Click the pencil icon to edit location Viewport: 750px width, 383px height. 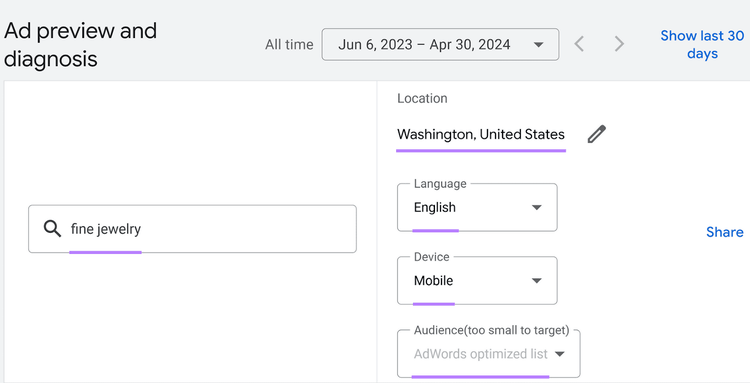tap(596, 134)
